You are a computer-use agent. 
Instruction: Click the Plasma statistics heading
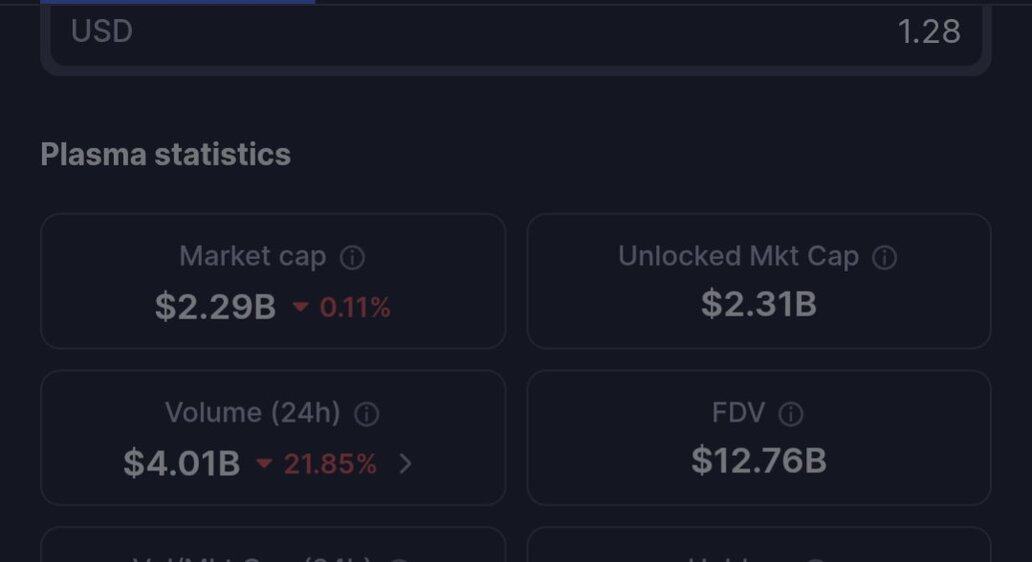click(x=166, y=155)
